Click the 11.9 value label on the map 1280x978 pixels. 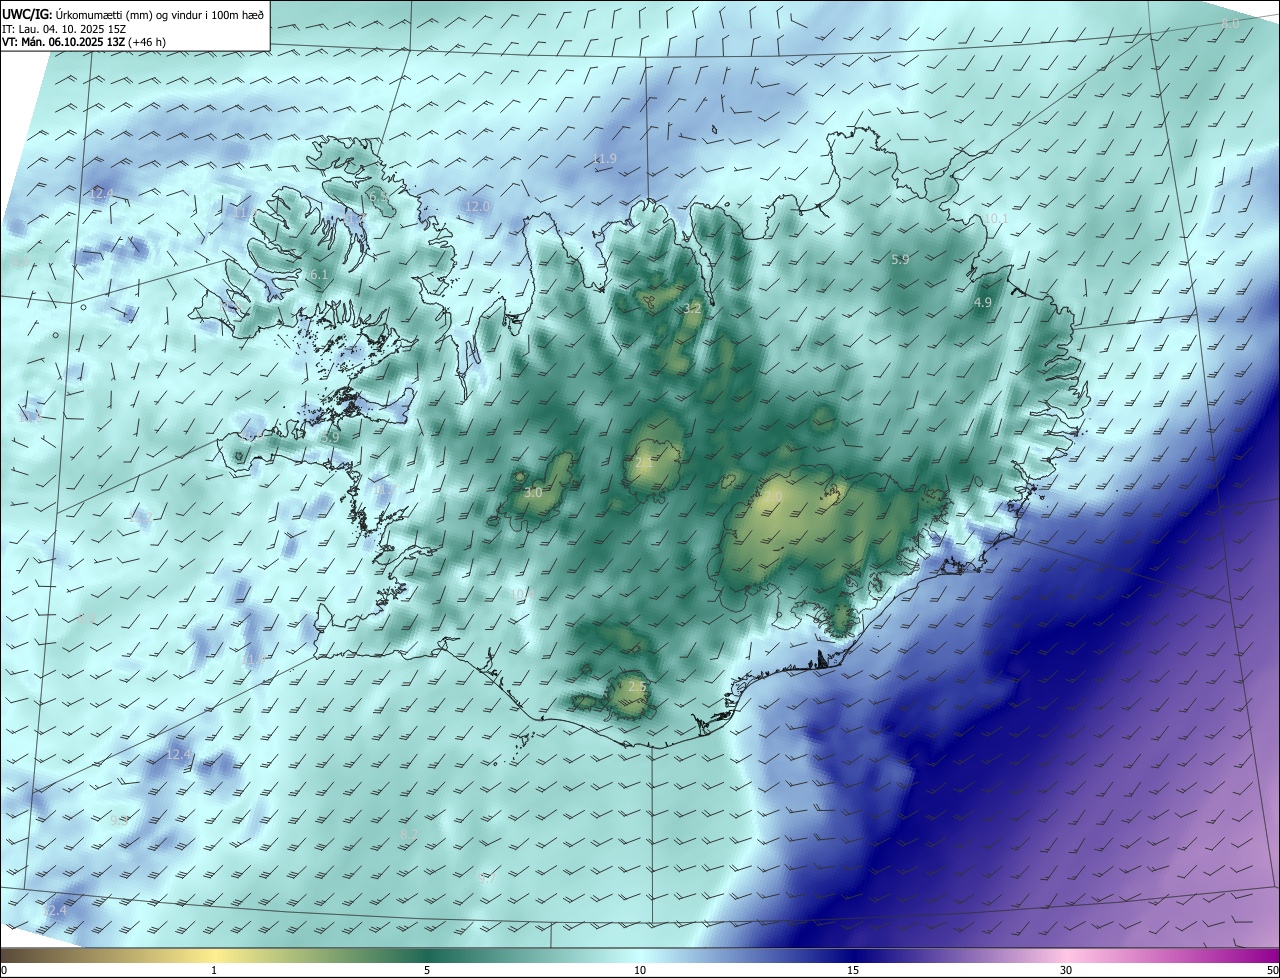click(605, 159)
